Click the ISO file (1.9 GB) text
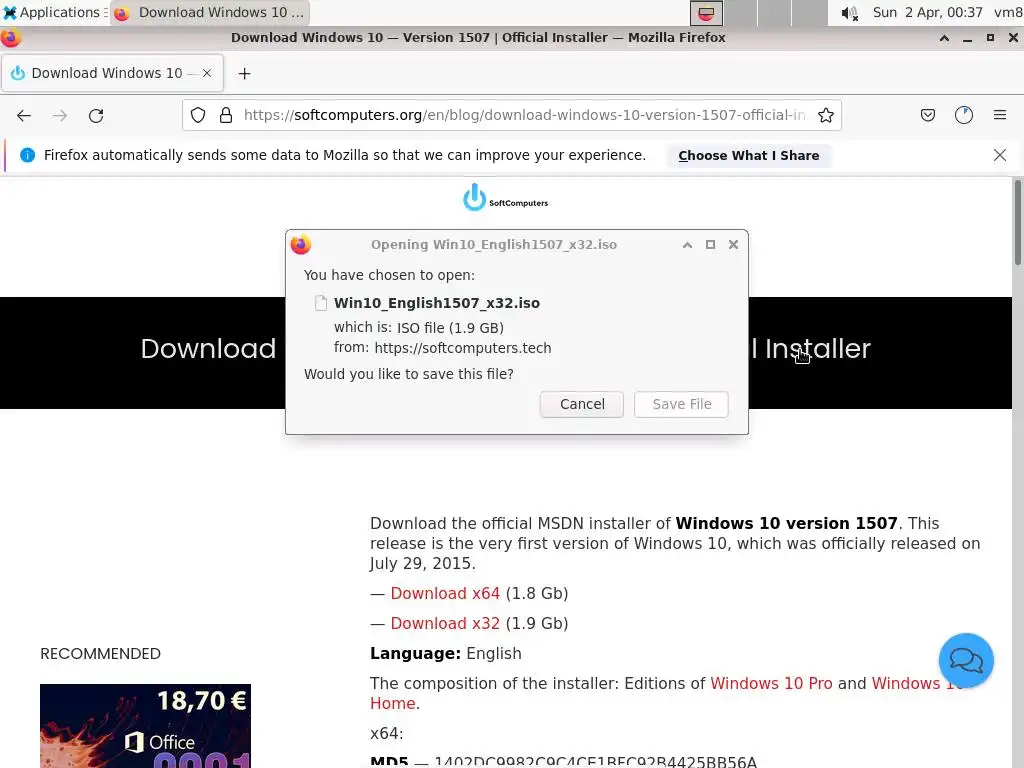 click(x=451, y=328)
